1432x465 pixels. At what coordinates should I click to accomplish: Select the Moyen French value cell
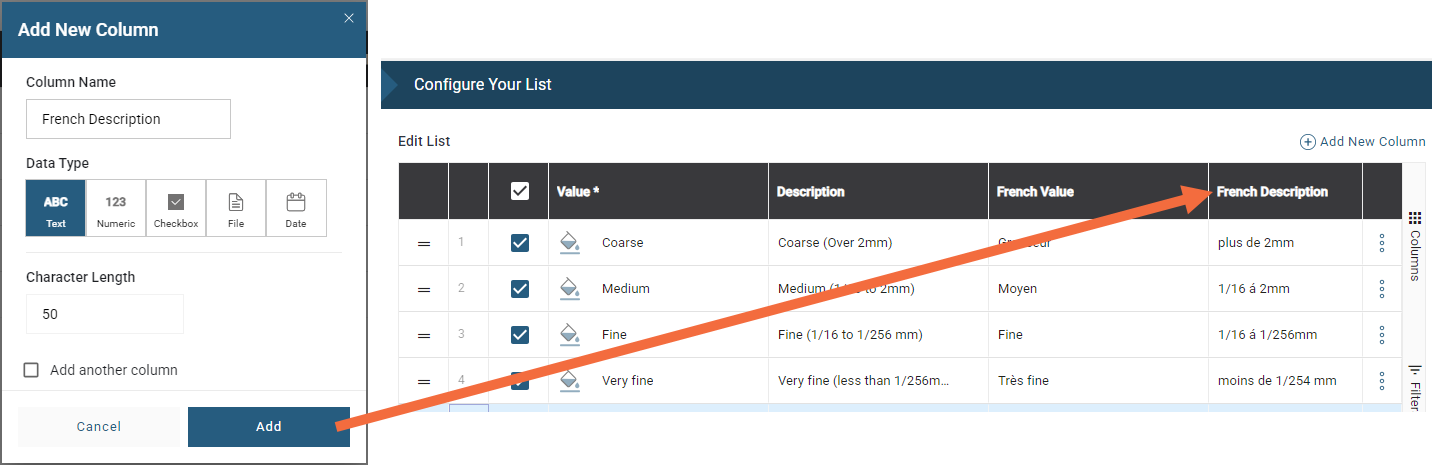click(1098, 289)
